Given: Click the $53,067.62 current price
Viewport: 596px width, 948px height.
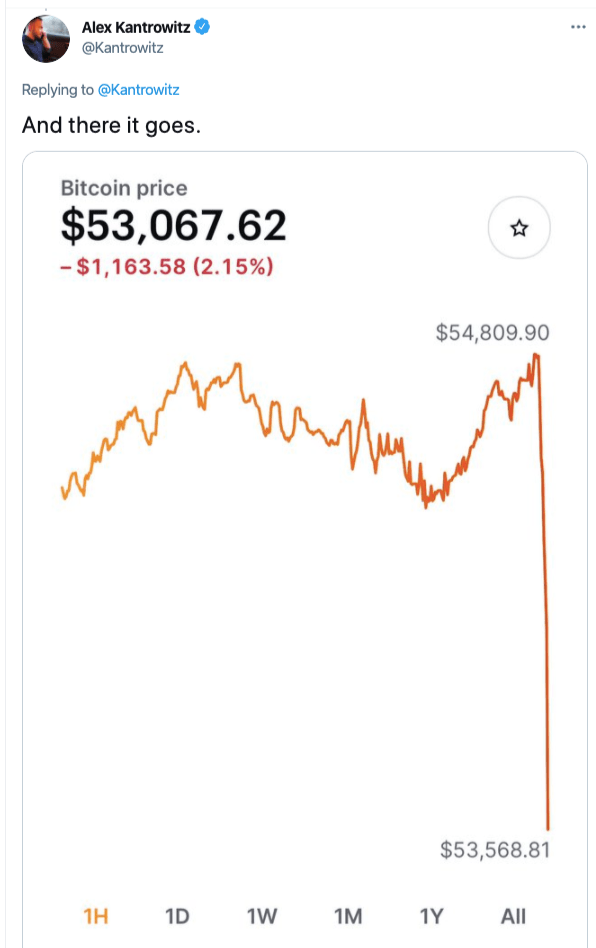Looking at the screenshot, I should (173, 226).
